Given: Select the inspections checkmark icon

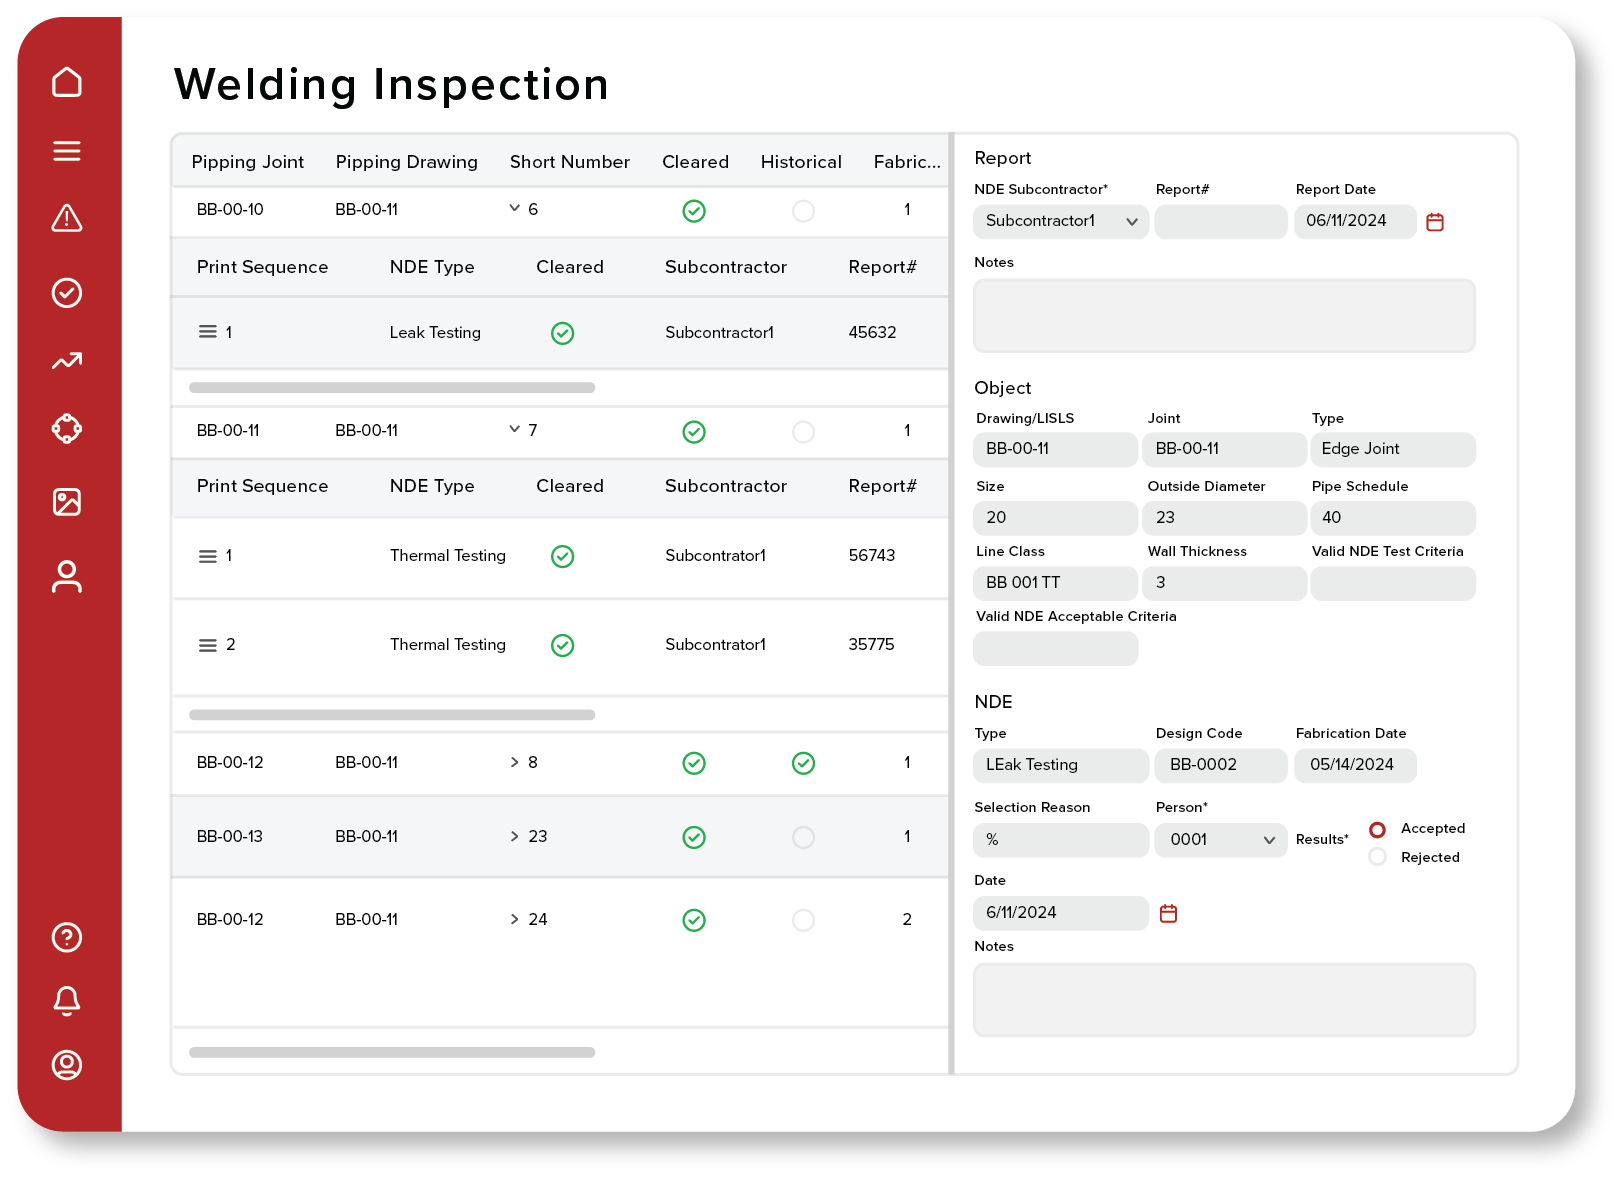Looking at the screenshot, I should [x=67, y=292].
